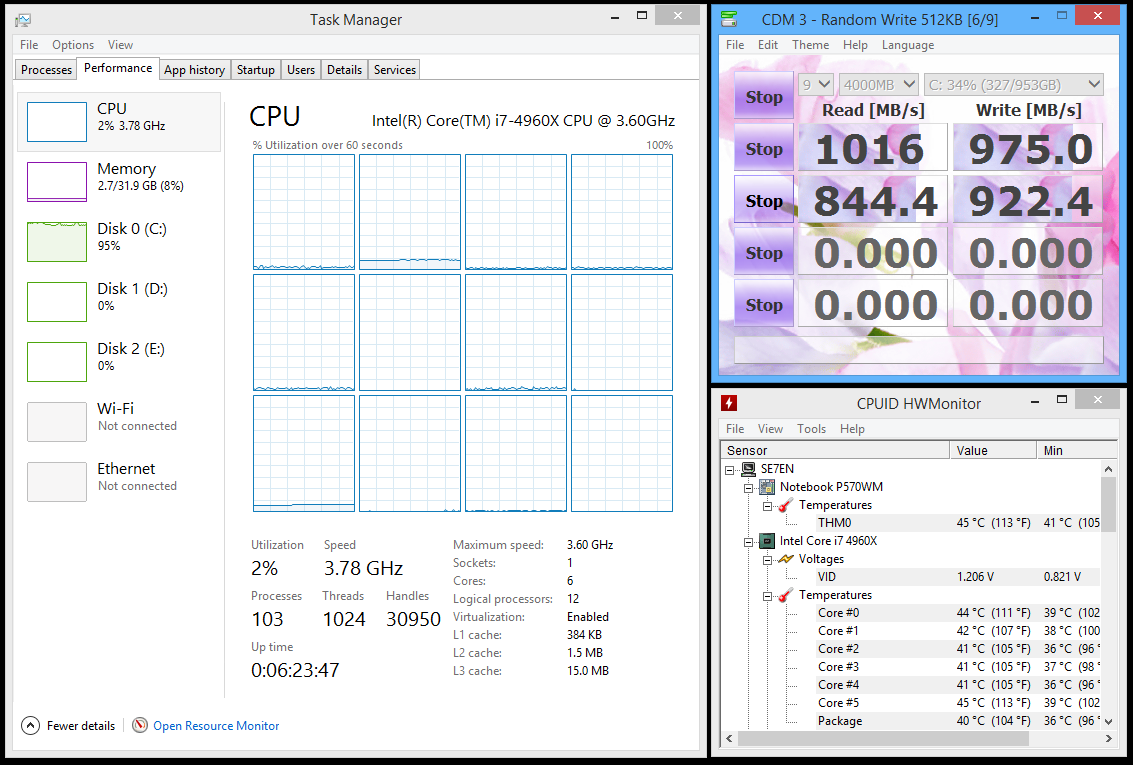Click CrystalDiskMark title bar icon
1133x765 pixels.
point(729,19)
